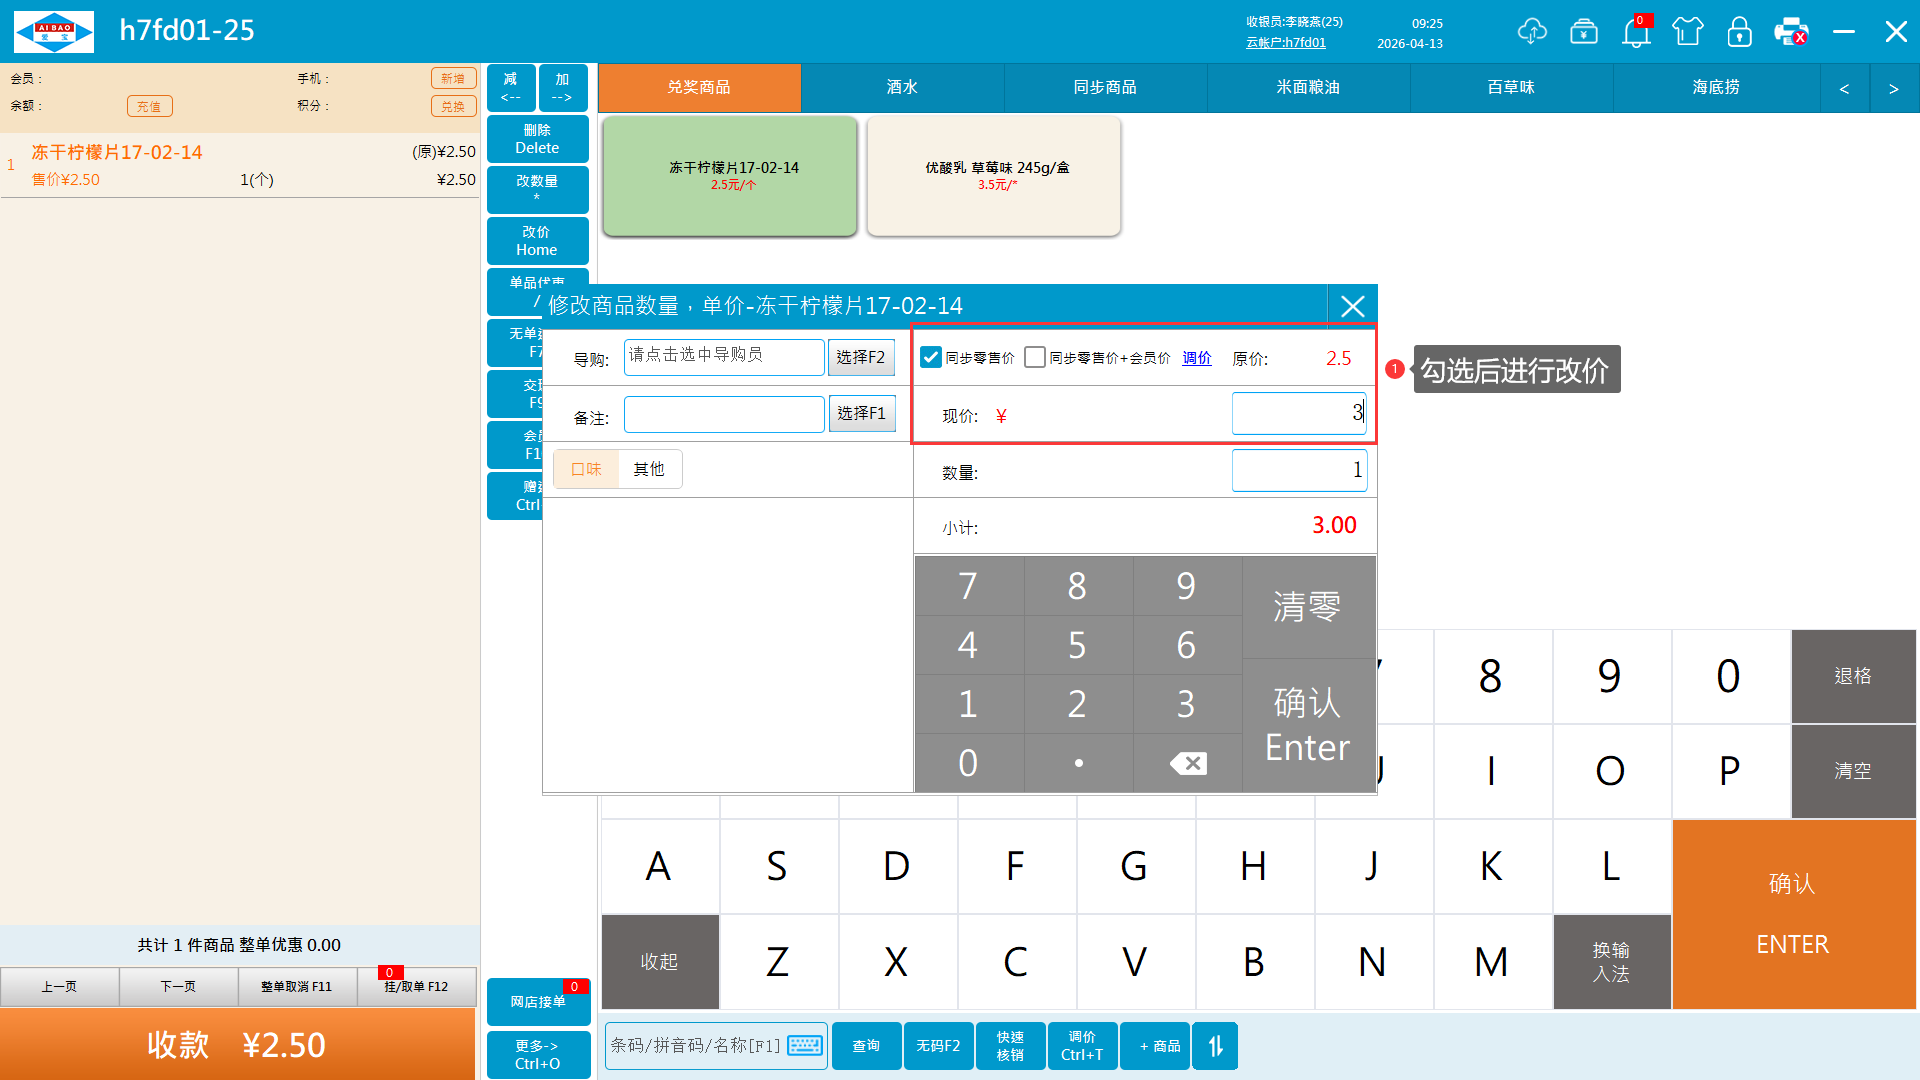The image size is (1920, 1080).
Task: Click the sort arrows icon button
Action: click(1215, 1046)
